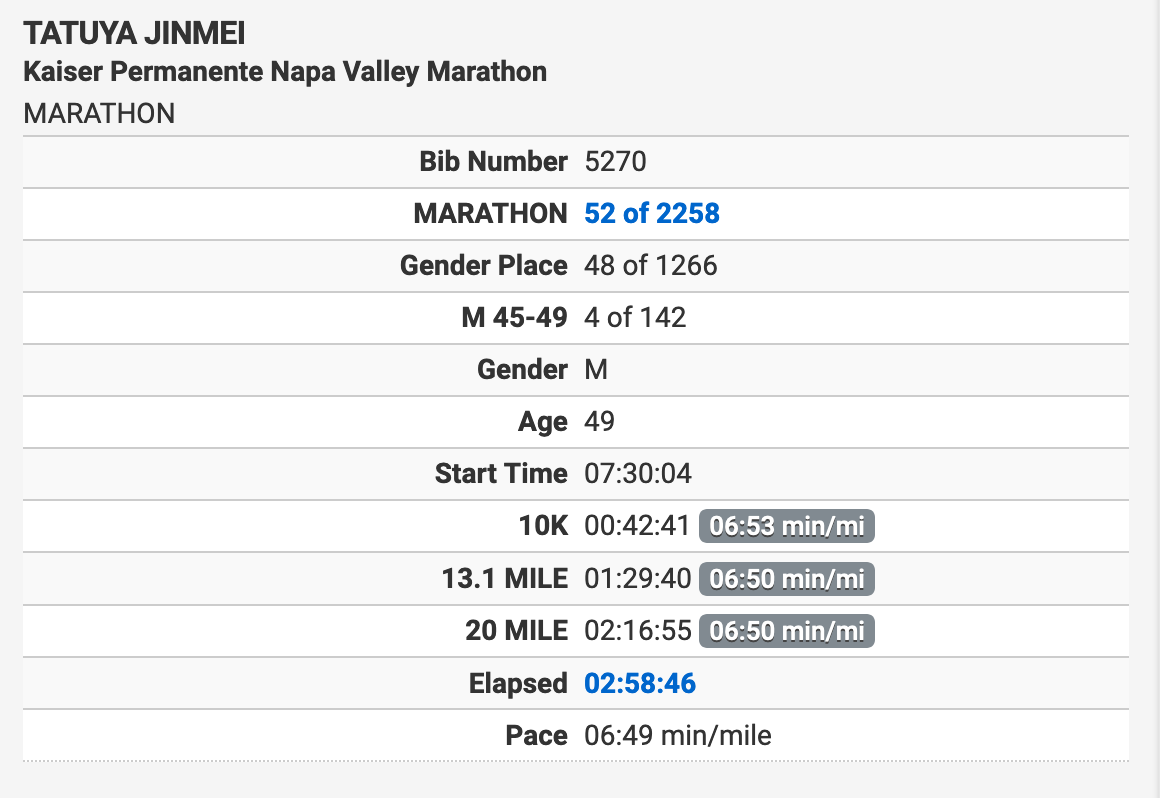
Task: Click the M 45-49 division result
Action: click(635, 317)
